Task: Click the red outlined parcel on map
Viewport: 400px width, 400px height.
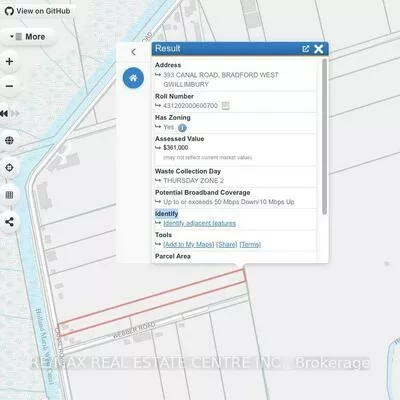Action: [152, 302]
